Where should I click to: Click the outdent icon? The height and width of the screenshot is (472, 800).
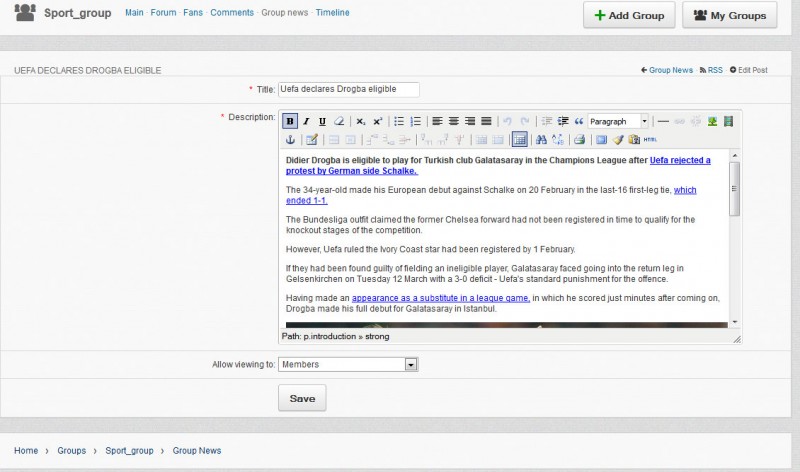(546, 121)
